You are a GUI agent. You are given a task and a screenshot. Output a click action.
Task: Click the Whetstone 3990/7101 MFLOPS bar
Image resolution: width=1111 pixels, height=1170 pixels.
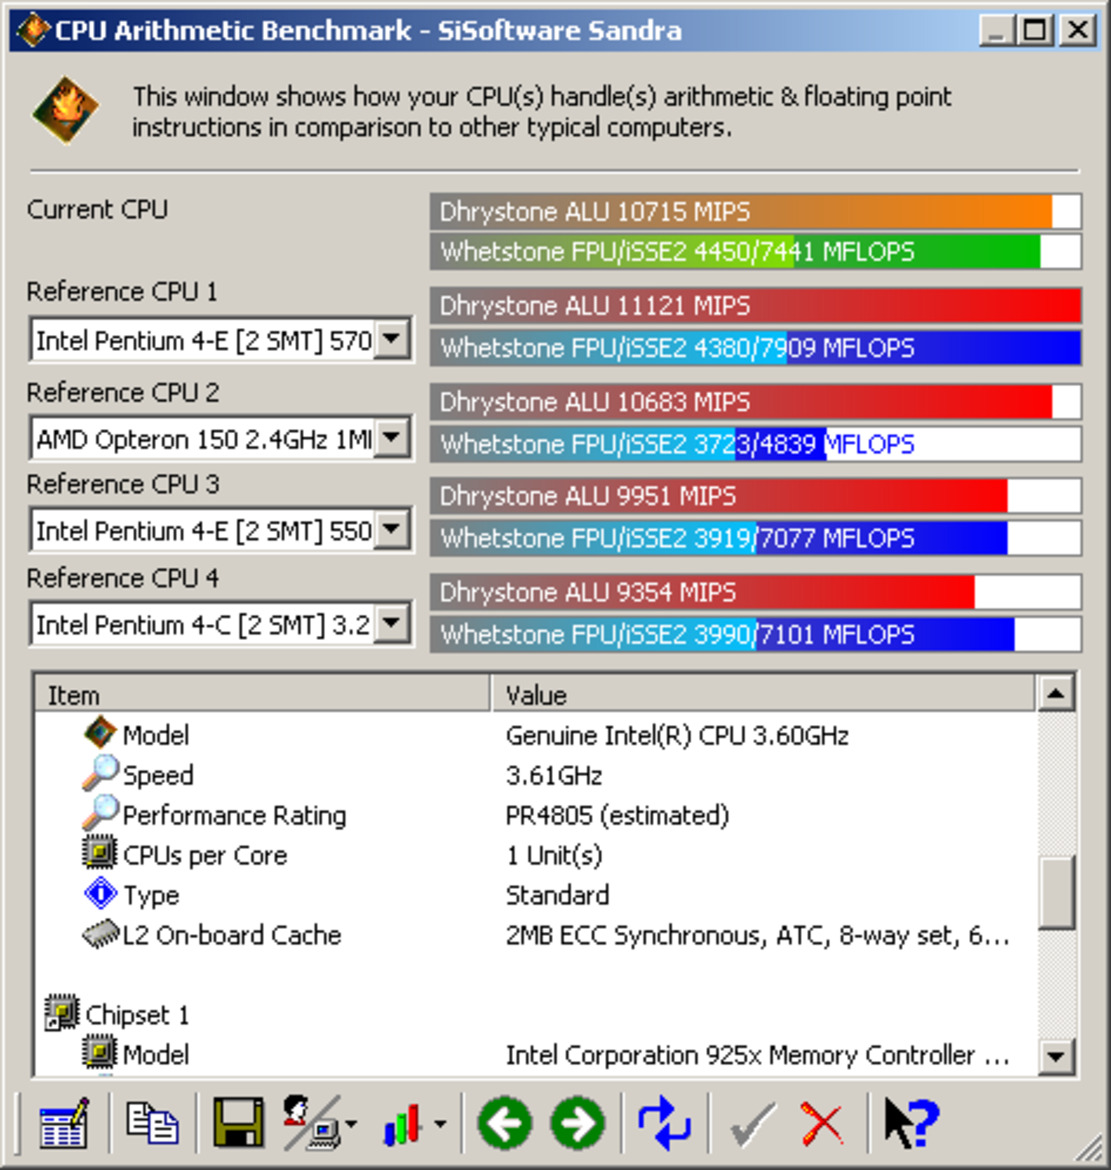click(x=755, y=634)
